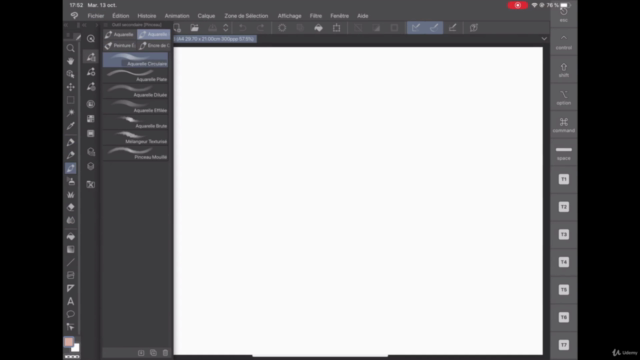Click the Redo arrow
This screenshot has width=640, height=360.
point(260,28)
